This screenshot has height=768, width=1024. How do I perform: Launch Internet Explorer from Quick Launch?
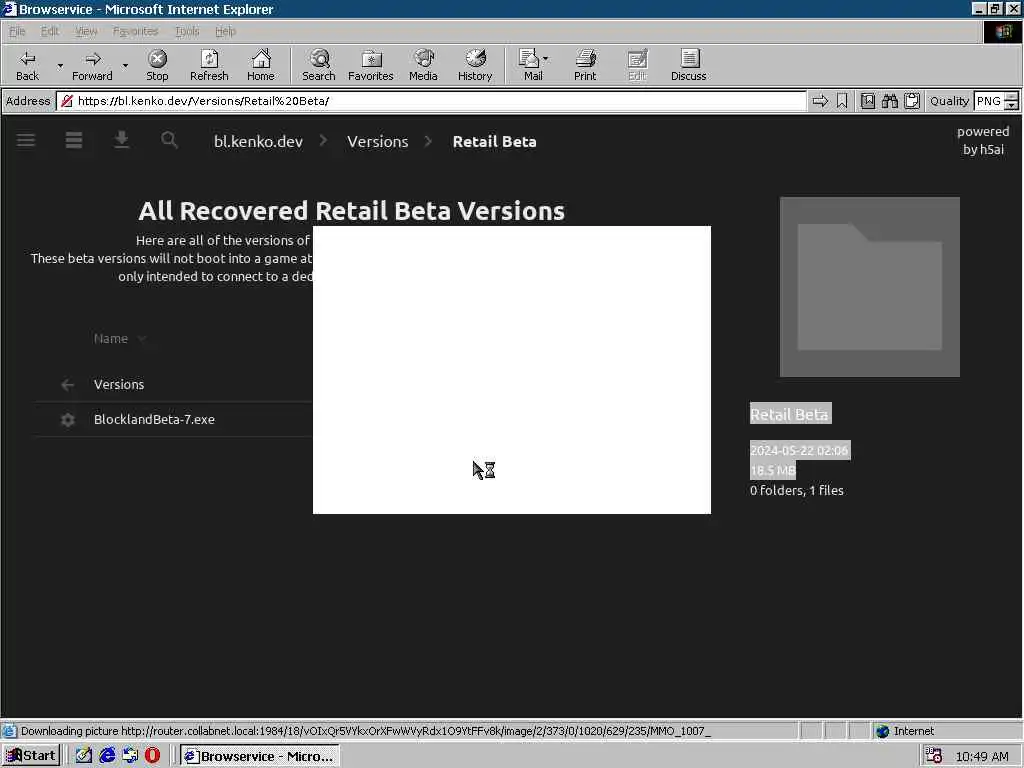[108, 756]
